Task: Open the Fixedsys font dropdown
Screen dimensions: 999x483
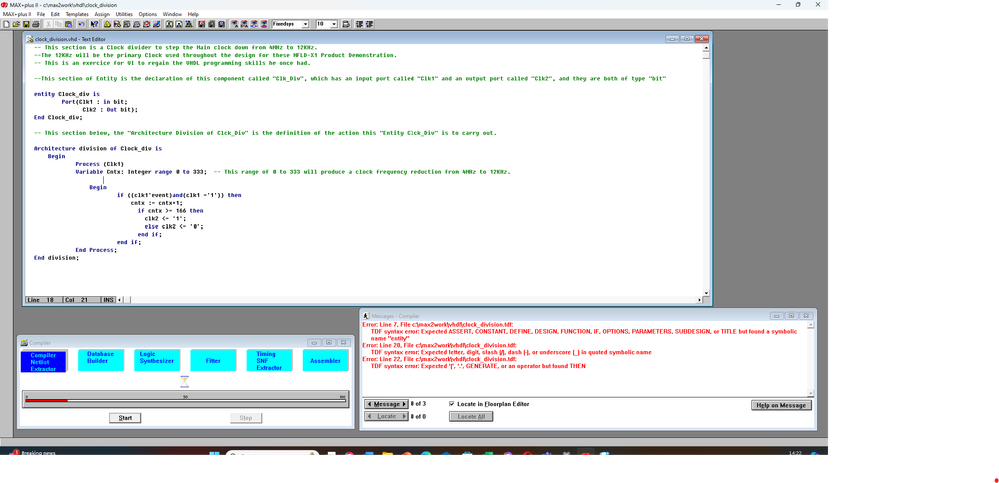Action: pyautogui.click(x=306, y=23)
